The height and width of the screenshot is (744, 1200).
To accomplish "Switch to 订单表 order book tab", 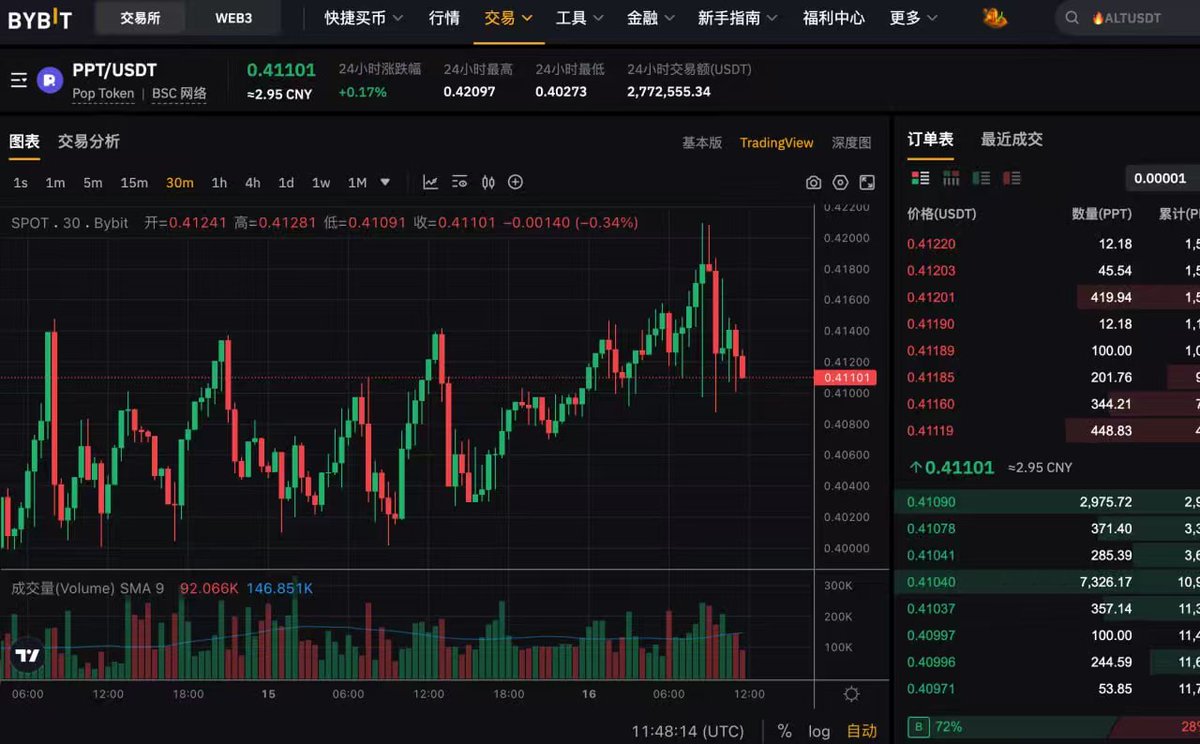I will (930, 139).
